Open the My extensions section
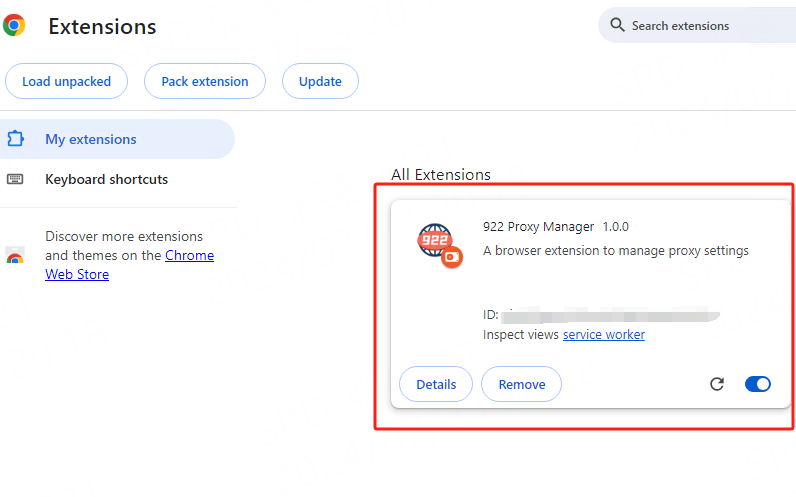796x497 pixels. pyautogui.click(x=91, y=140)
